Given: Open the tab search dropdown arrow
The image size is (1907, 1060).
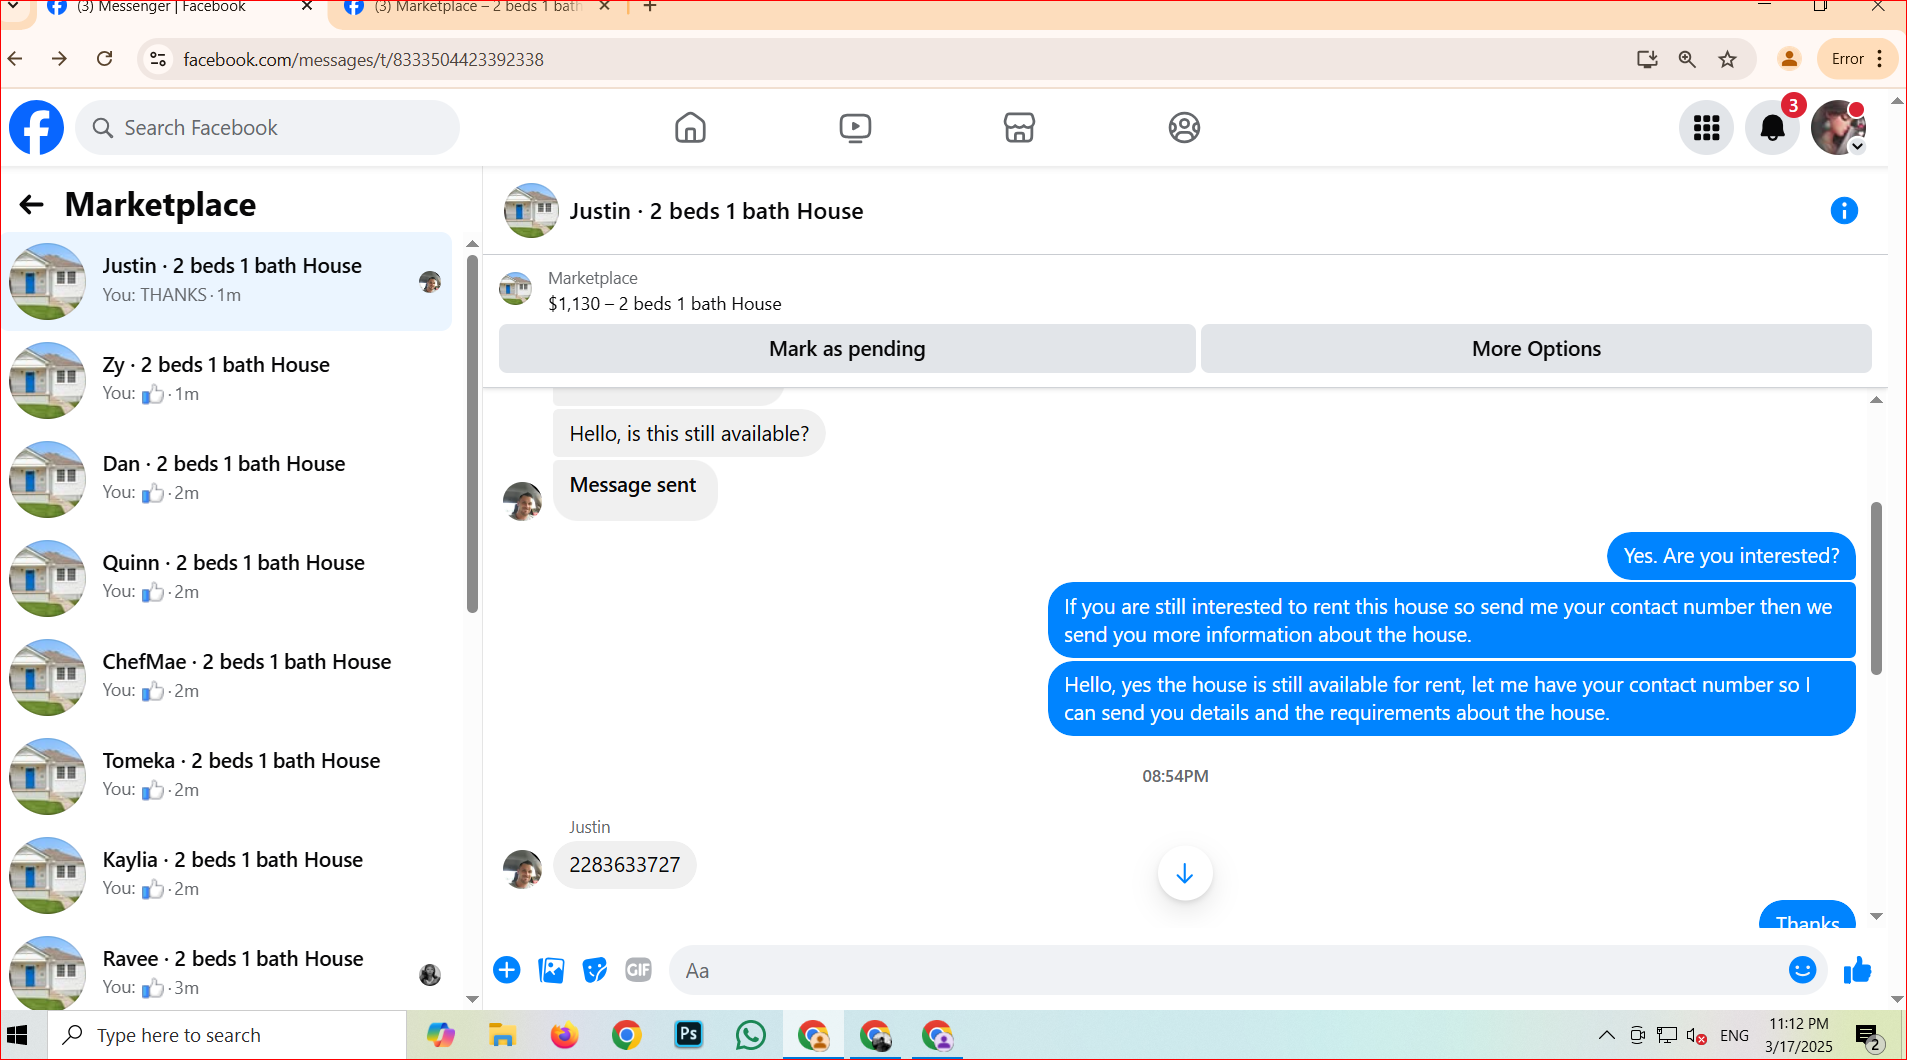Looking at the screenshot, I should pyautogui.click(x=14, y=7).
